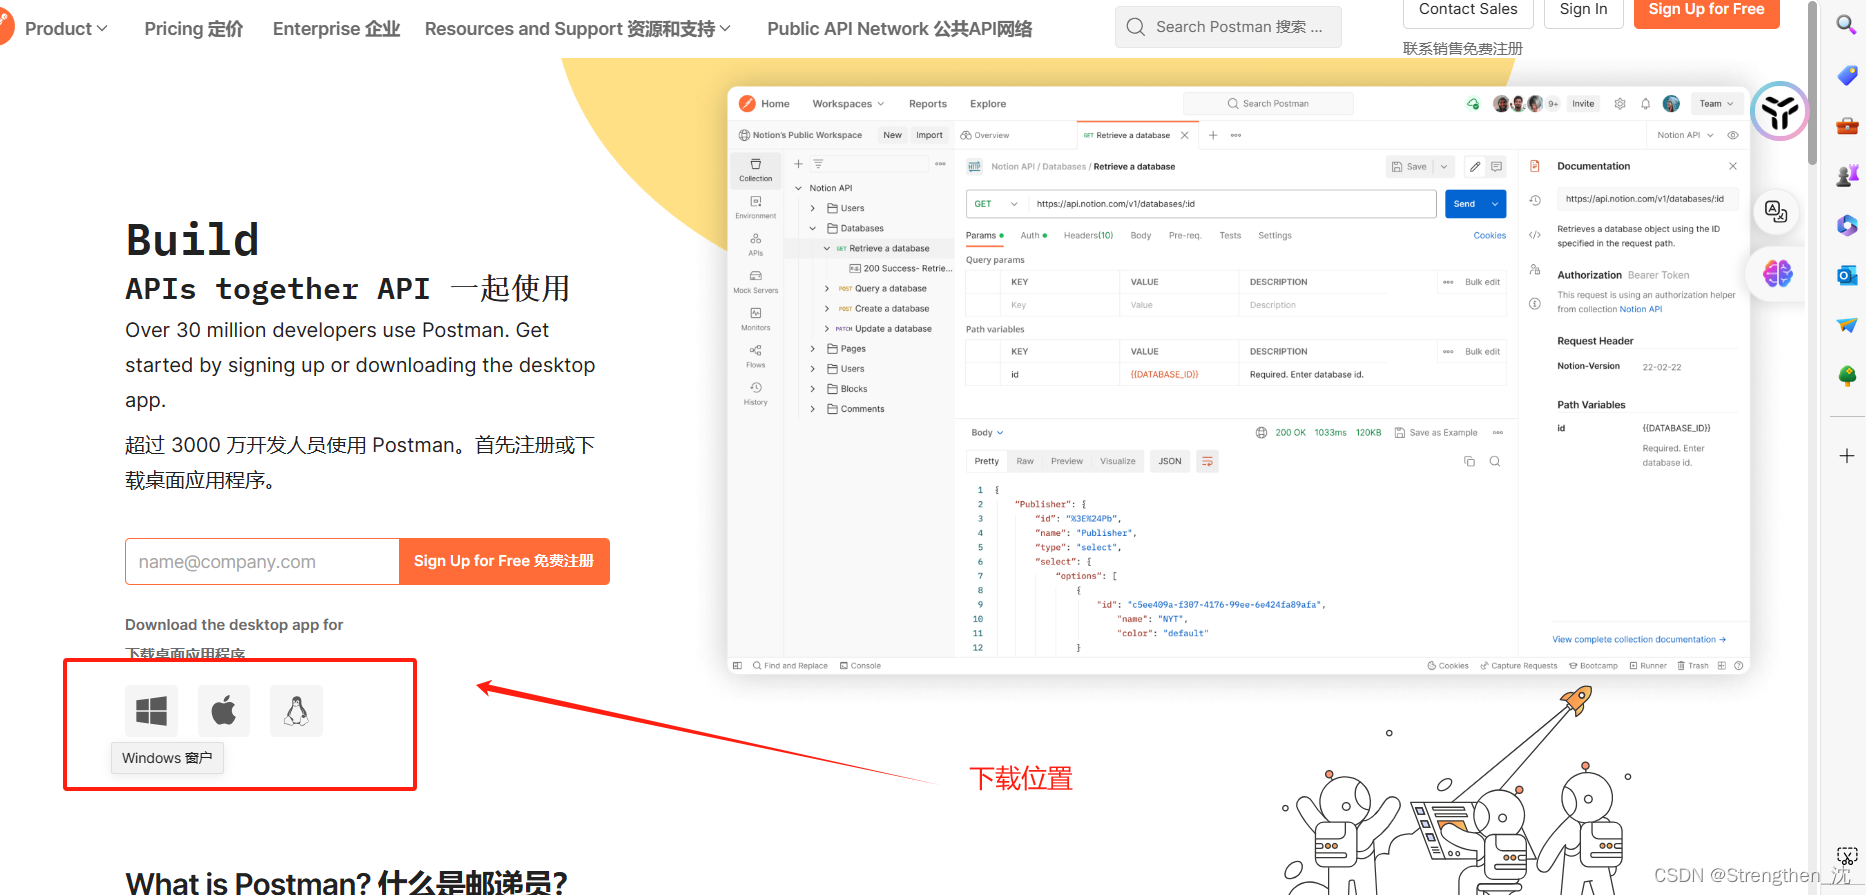Click the Sign In button
Viewport: 1866px width, 895px height.
(1584, 10)
